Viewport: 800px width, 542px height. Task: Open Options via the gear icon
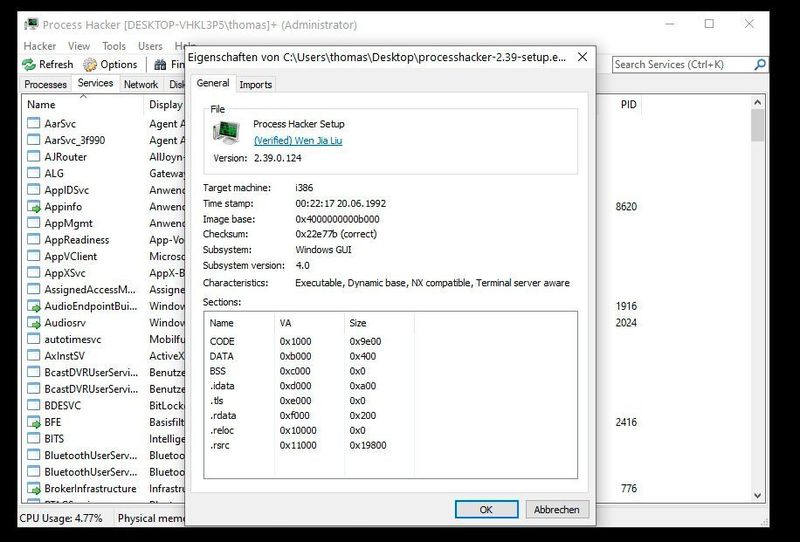click(90, 65)
